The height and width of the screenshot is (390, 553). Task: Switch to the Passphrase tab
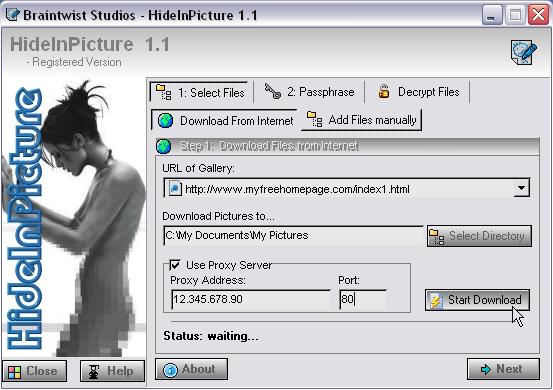(309, 92)
